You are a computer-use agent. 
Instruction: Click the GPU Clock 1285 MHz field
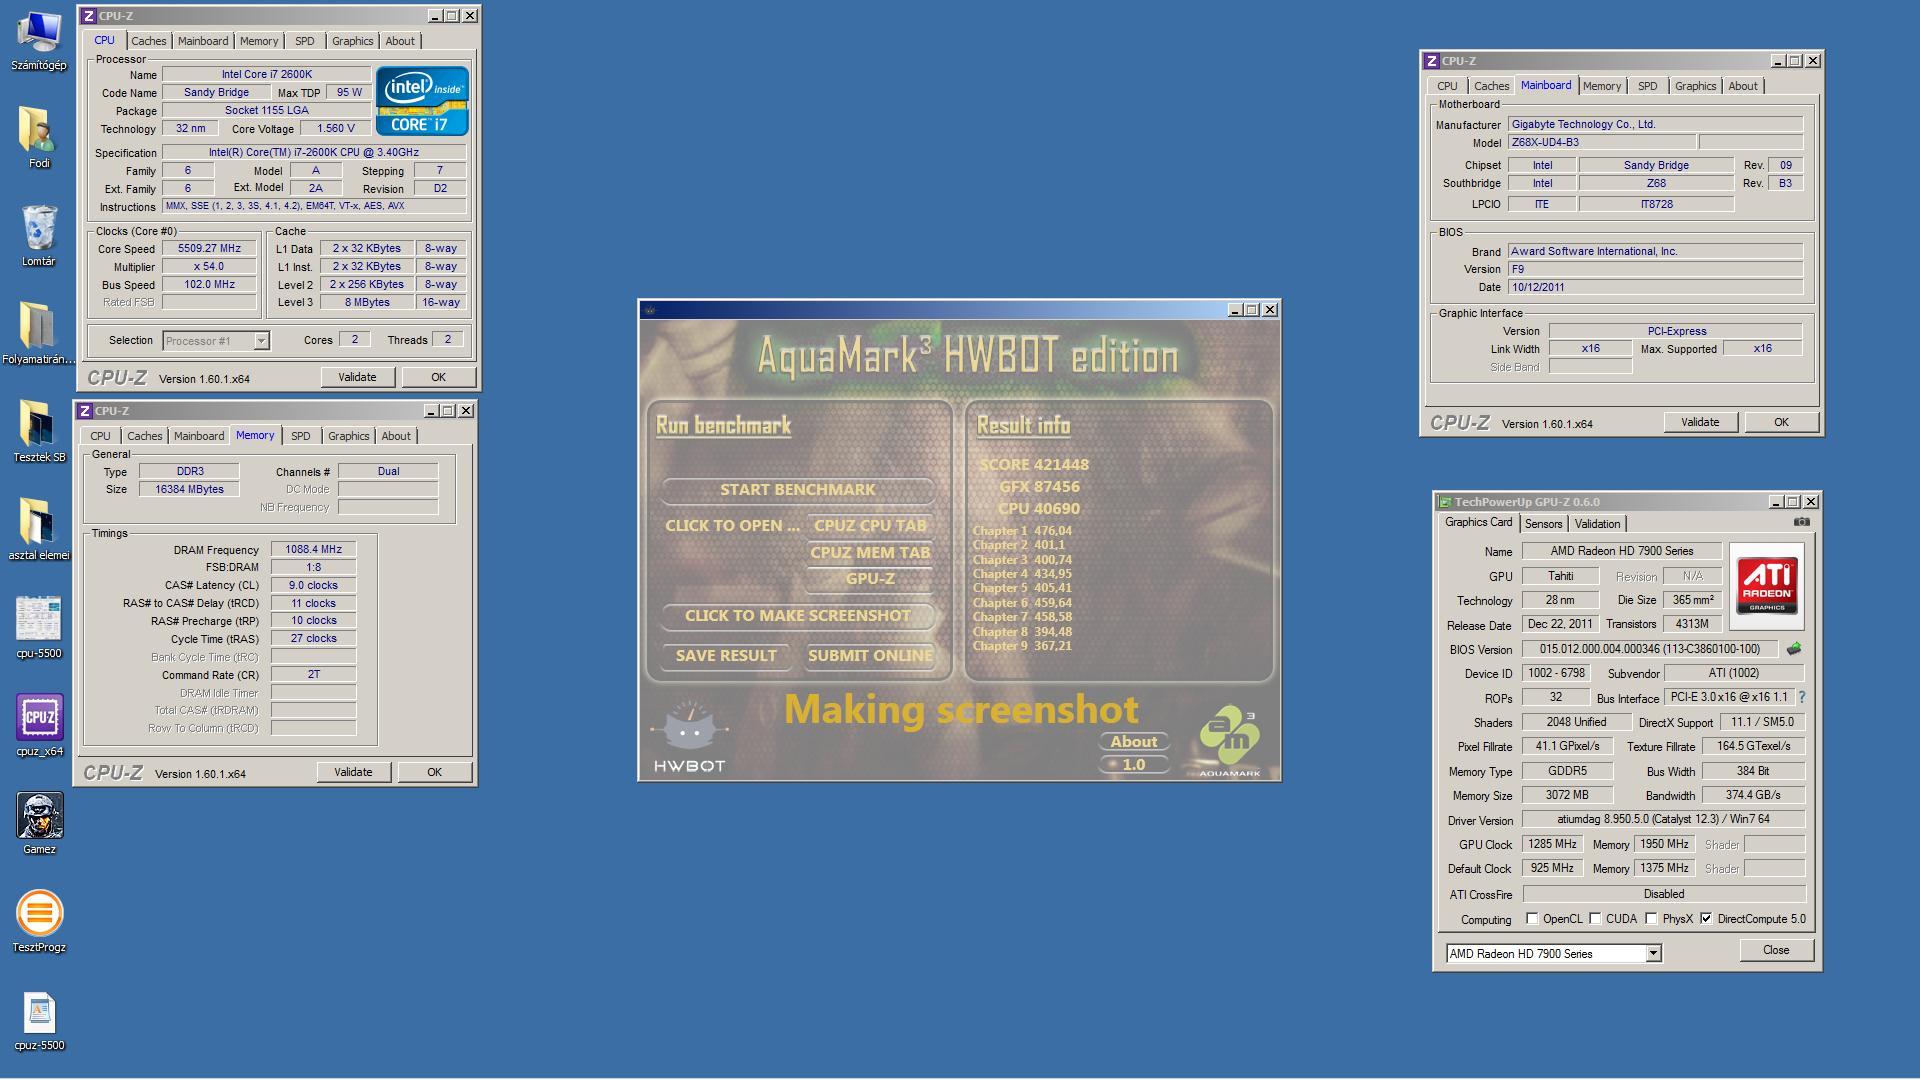click(1552, 844)
